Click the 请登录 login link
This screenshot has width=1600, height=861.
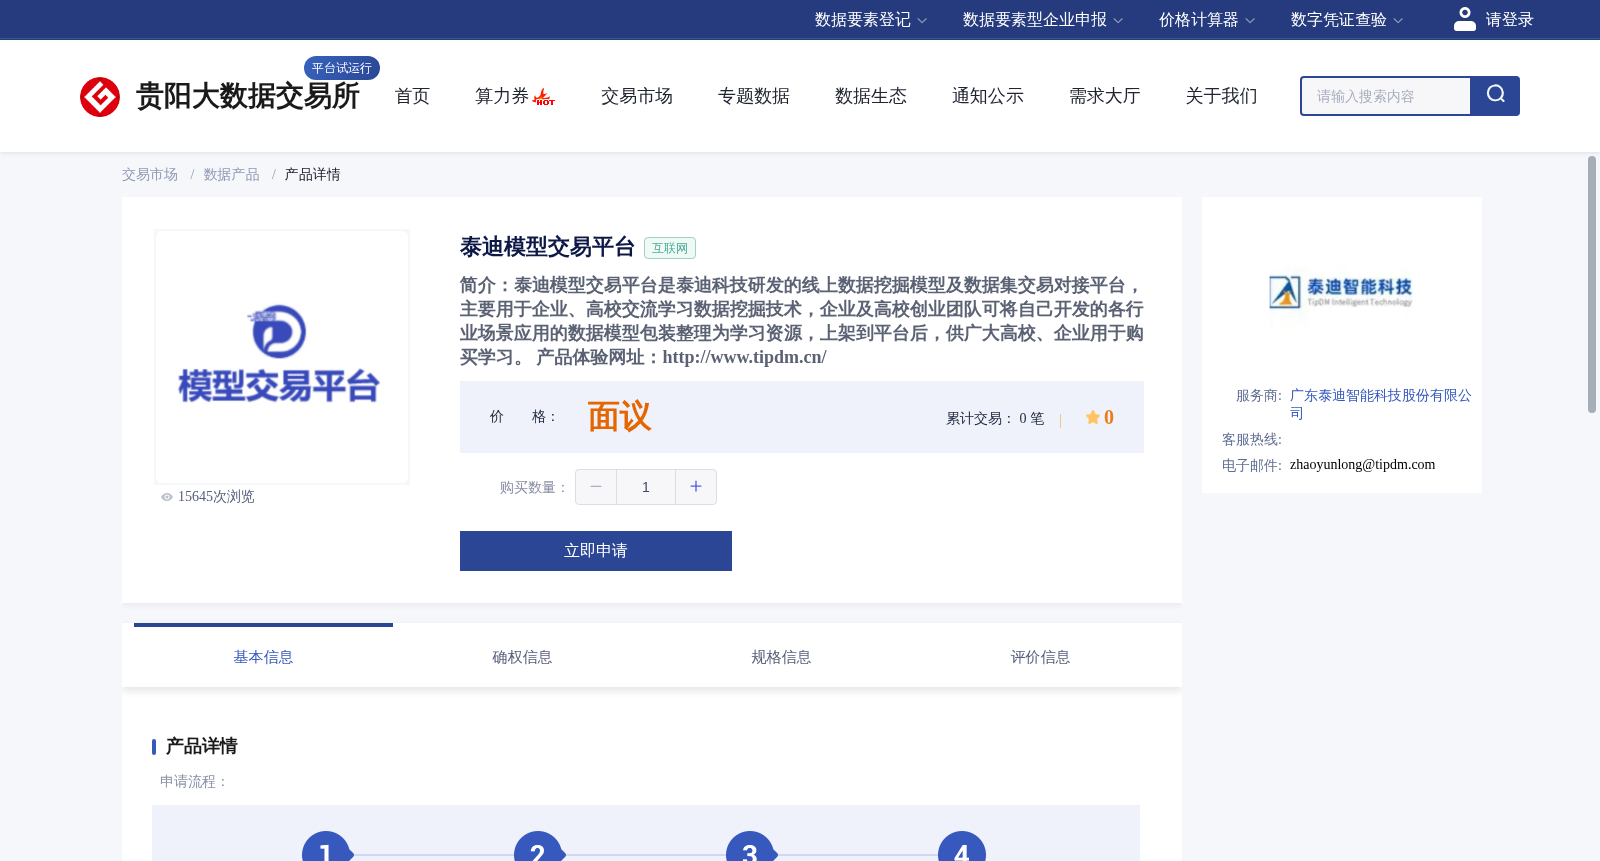[x=1509, y=20]
